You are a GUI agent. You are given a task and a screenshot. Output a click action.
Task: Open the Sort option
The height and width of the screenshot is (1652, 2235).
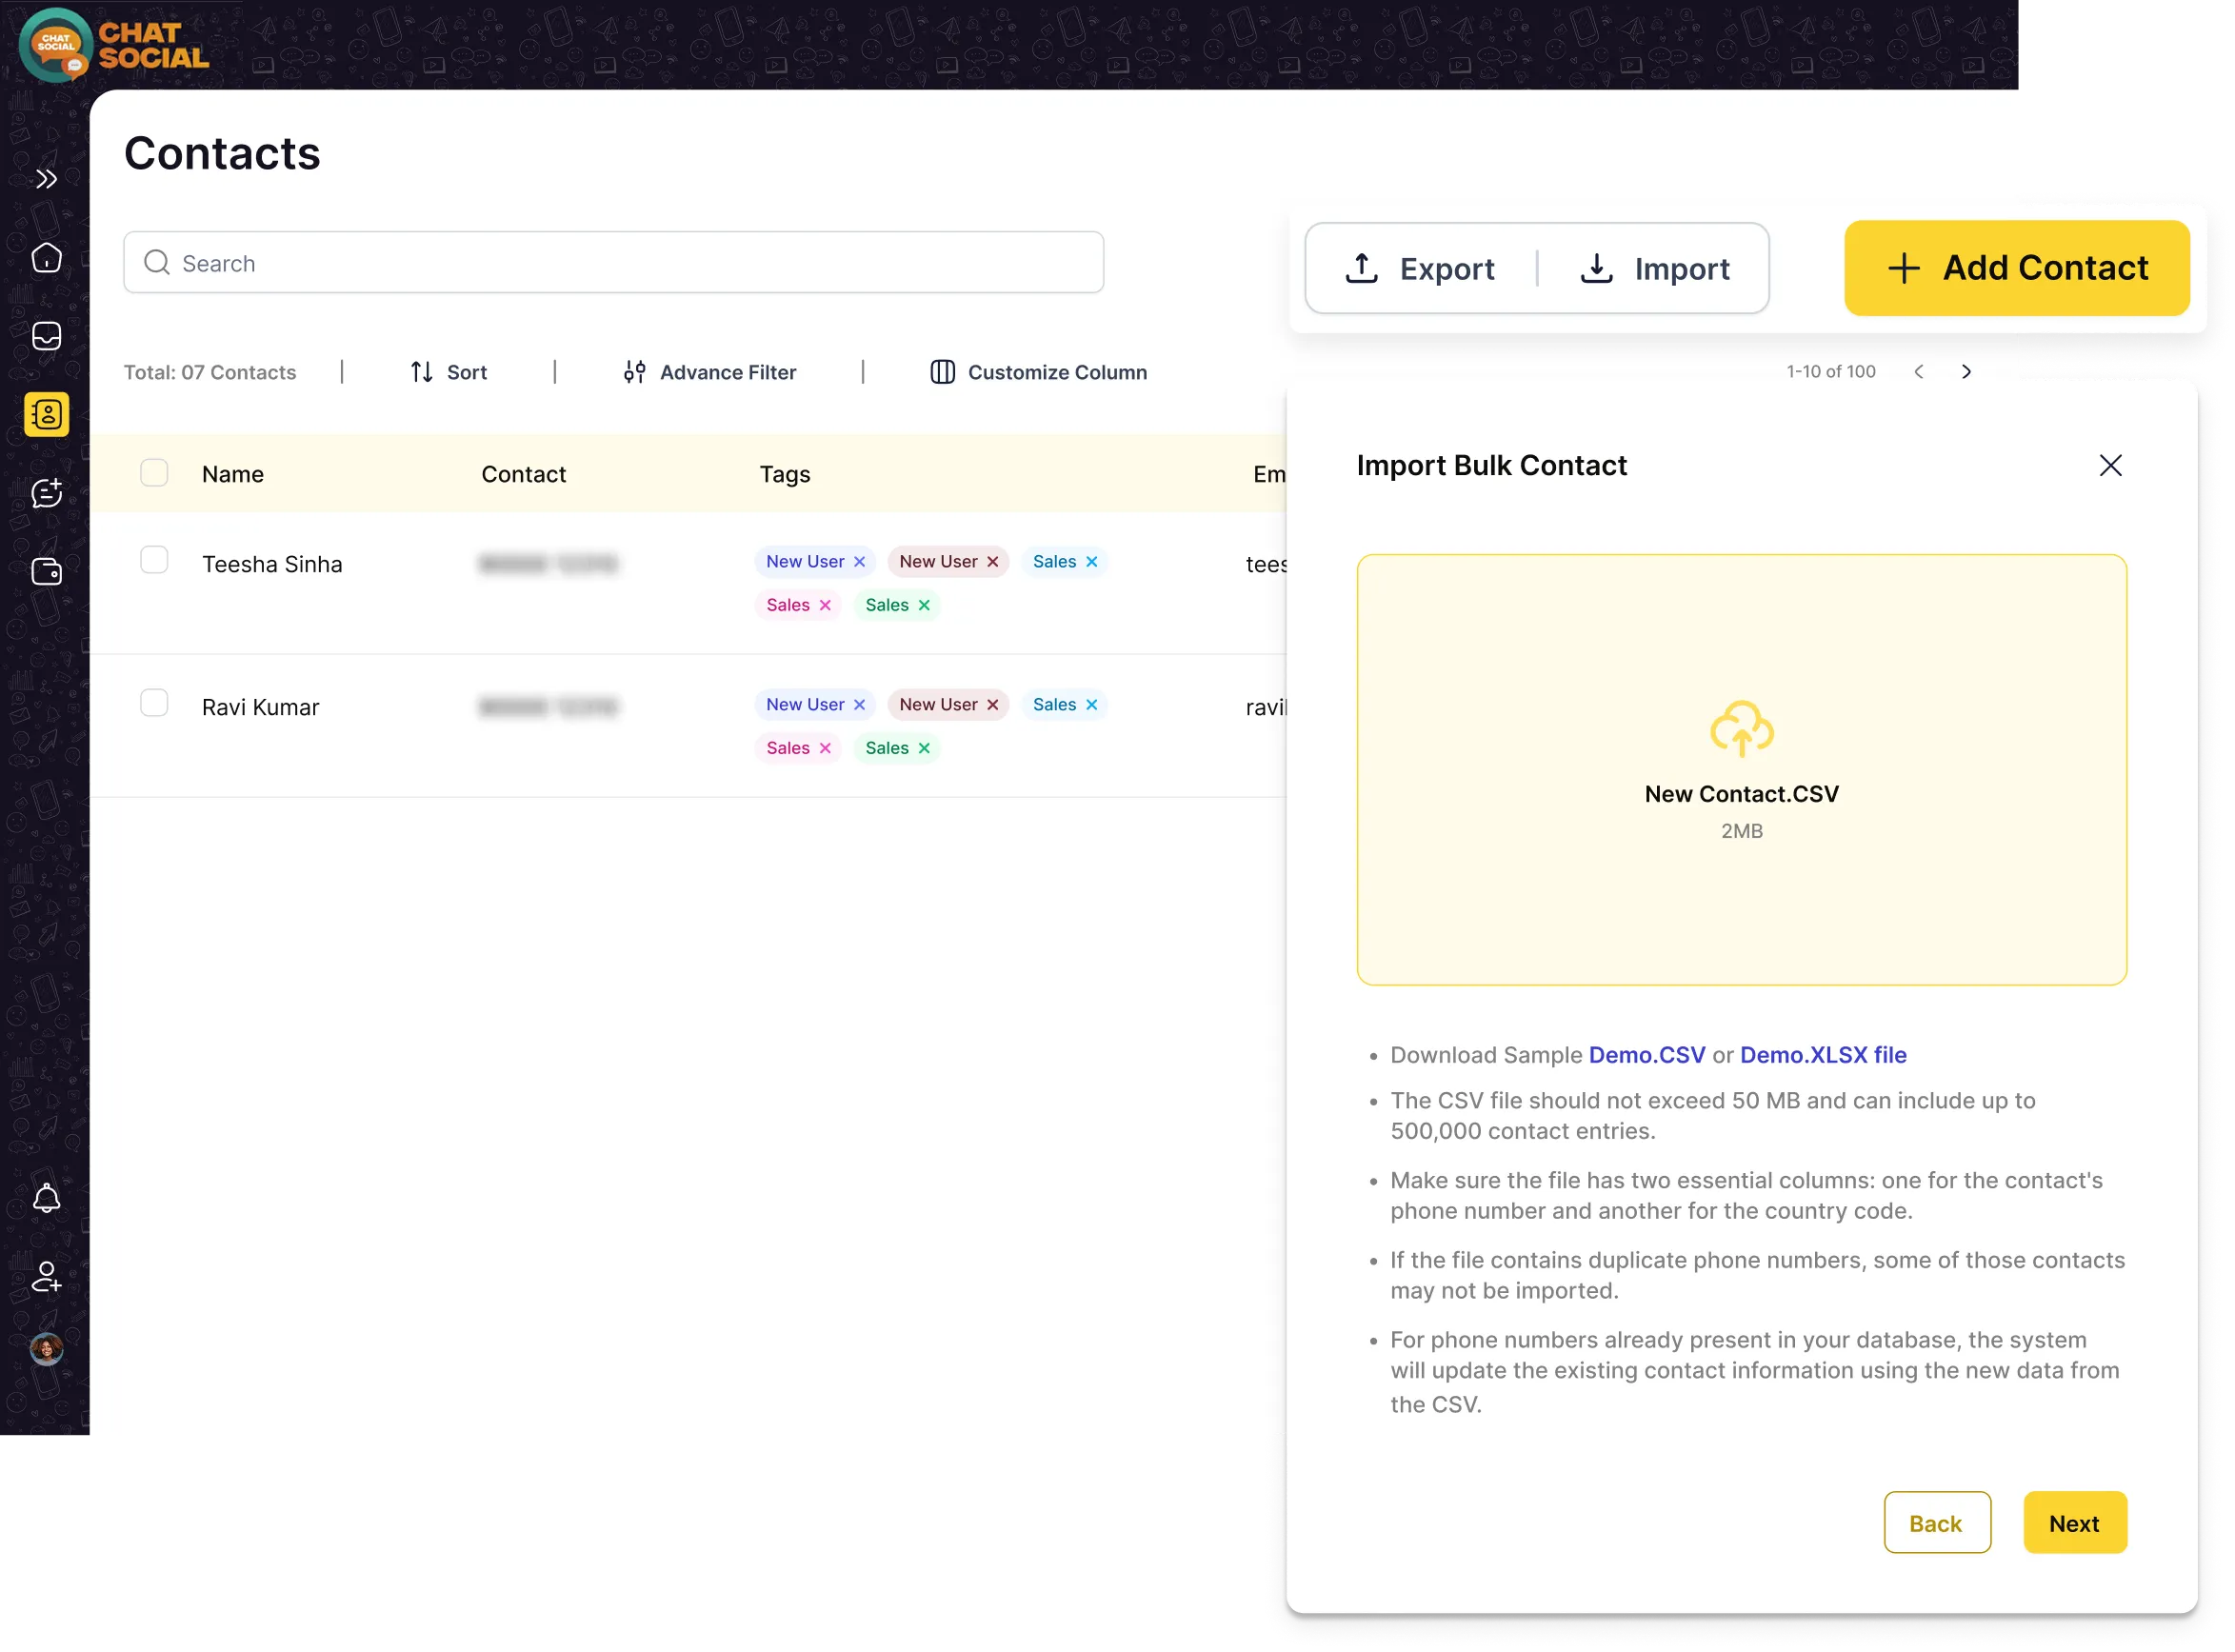[x=448, y=372]
